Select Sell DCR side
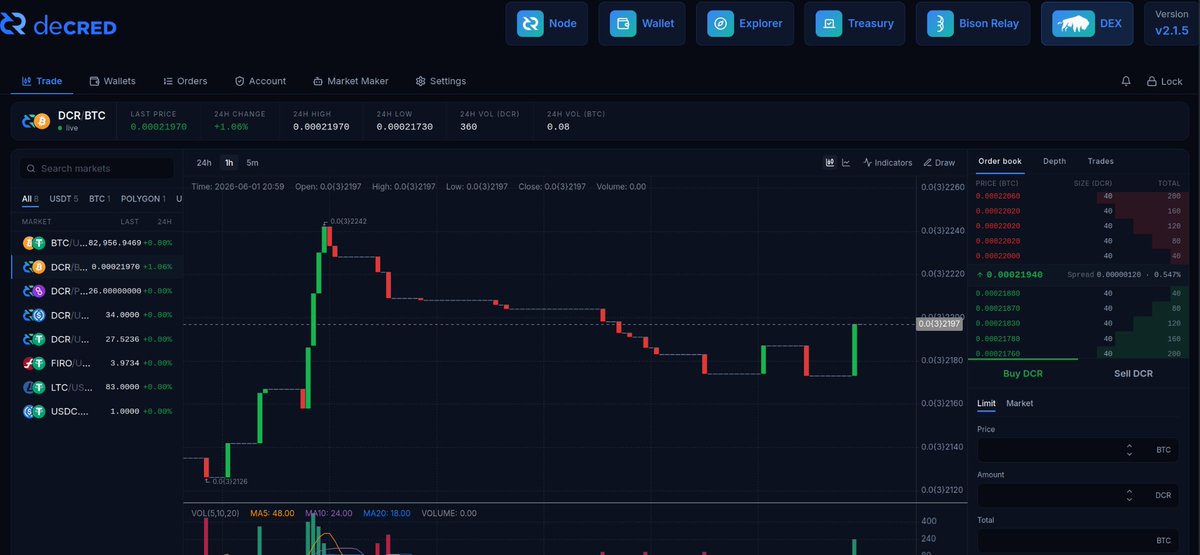 coord(1133,373)
